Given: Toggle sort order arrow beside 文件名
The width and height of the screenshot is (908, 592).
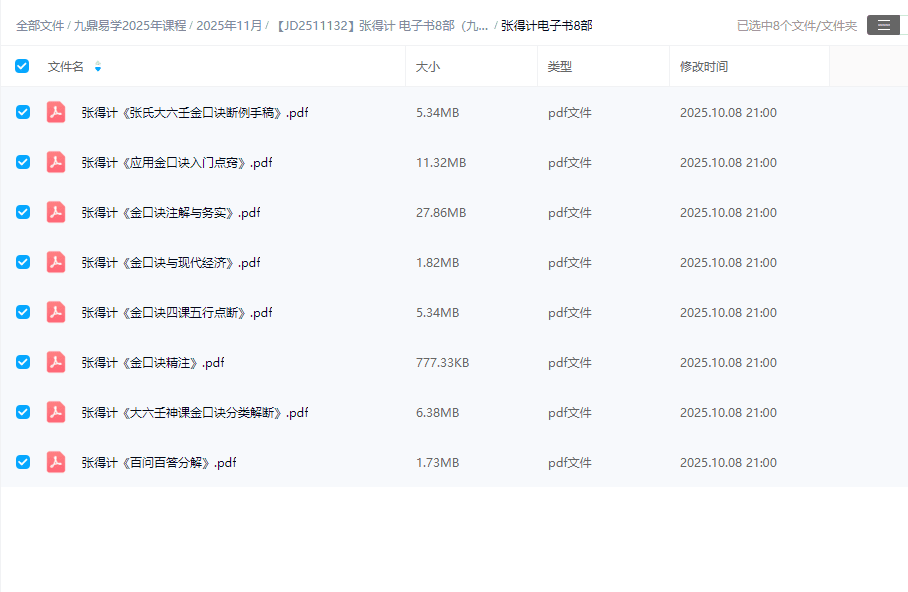Looking at the screenshot, I should pyautogui.click(x=98, y=67).
